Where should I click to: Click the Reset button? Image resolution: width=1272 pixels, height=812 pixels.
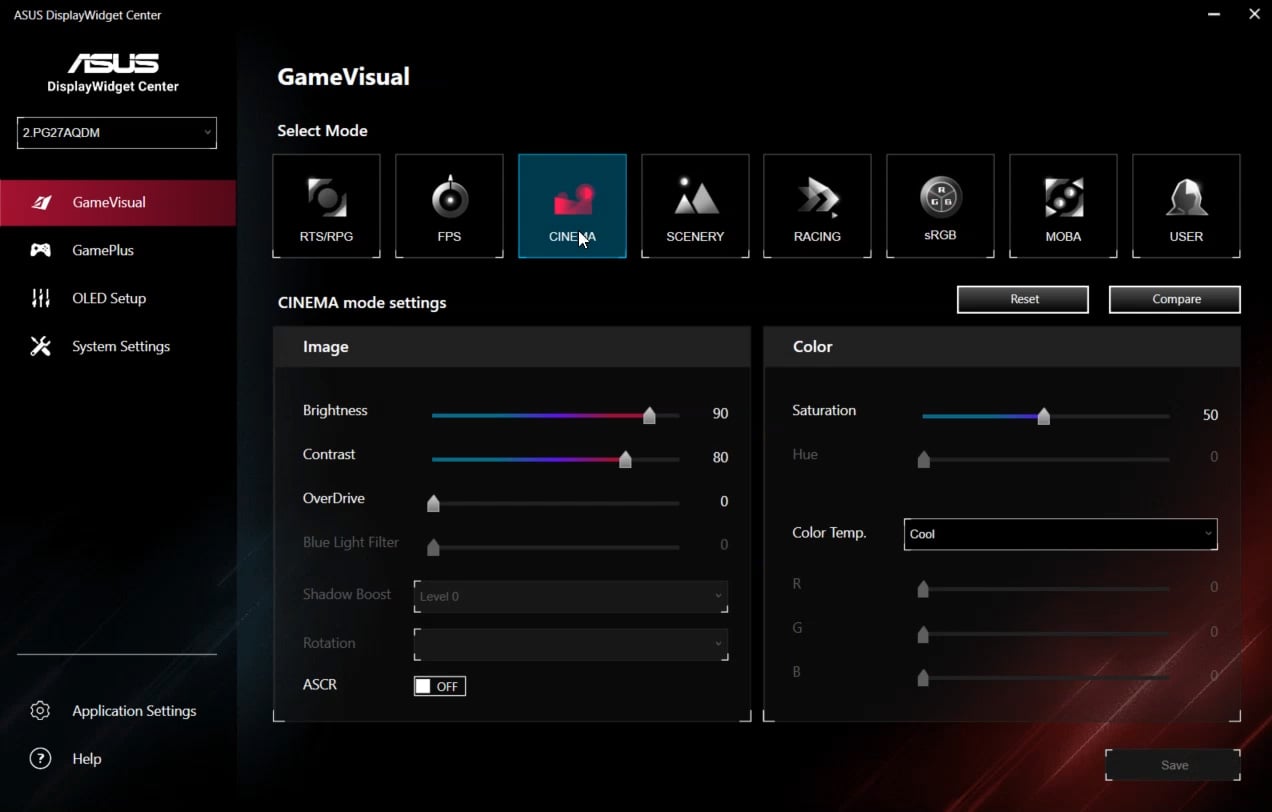(x=1022, y=299)
